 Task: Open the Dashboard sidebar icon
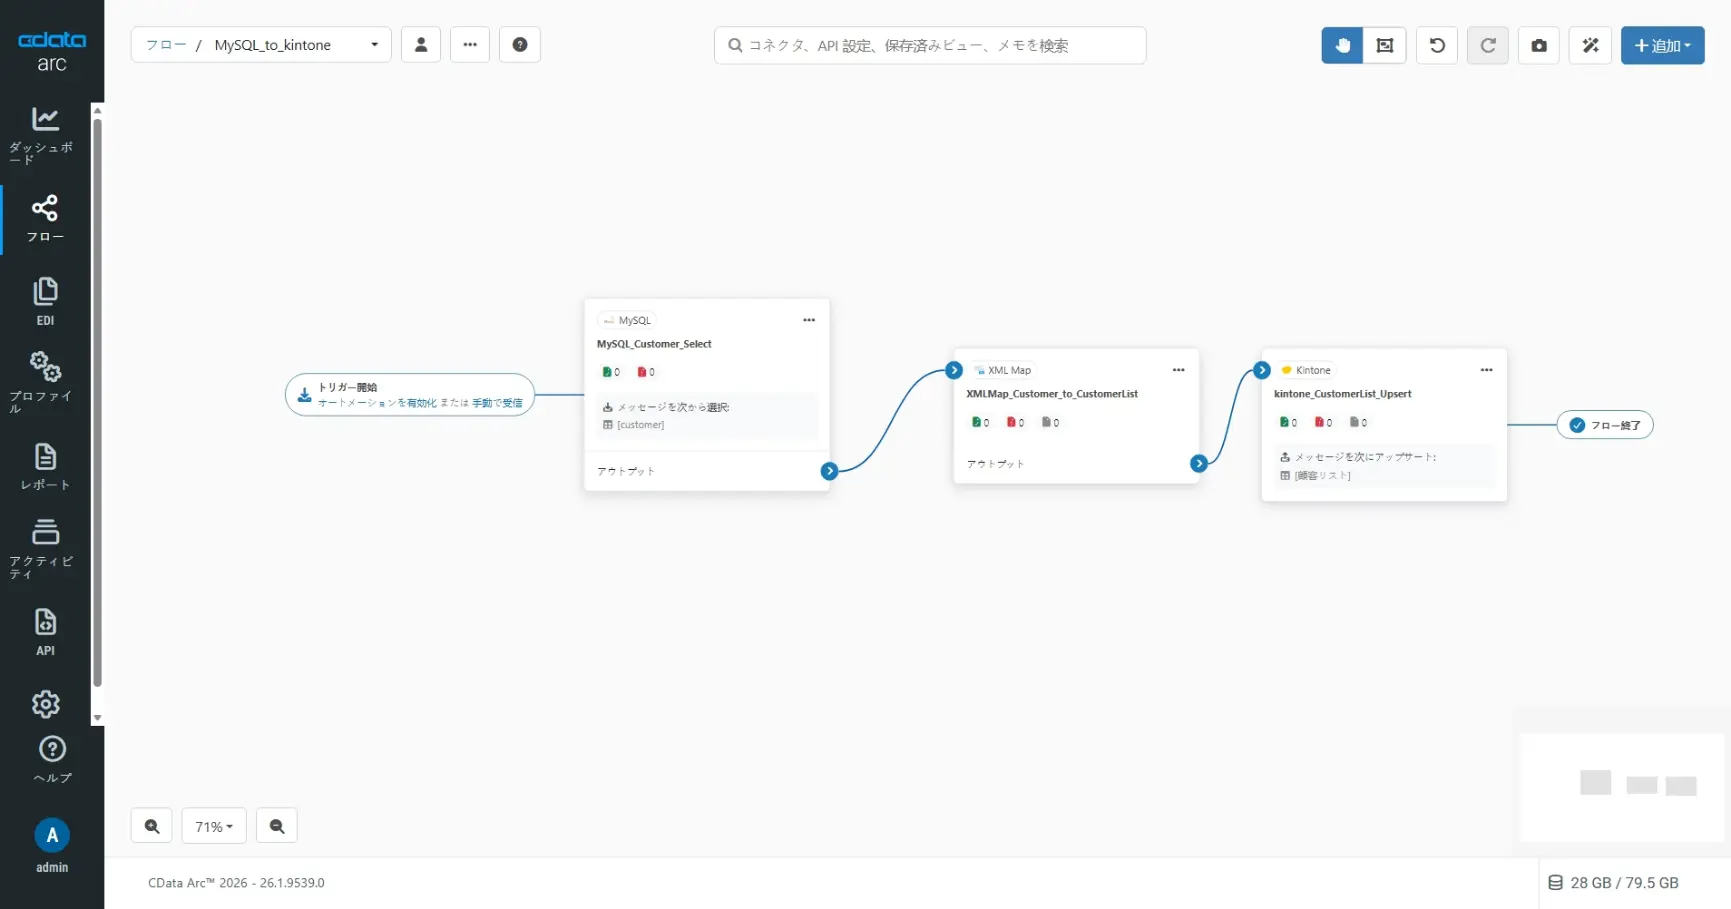coord(45,132)
